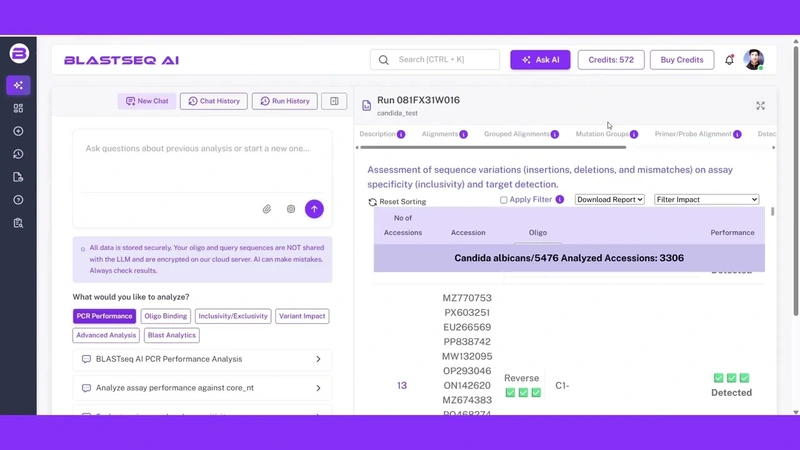800x450 pixels.
Task: Expand Analyze assay performance against core_nt prompt
Action: pyautogui.click(x=203, y=388)
